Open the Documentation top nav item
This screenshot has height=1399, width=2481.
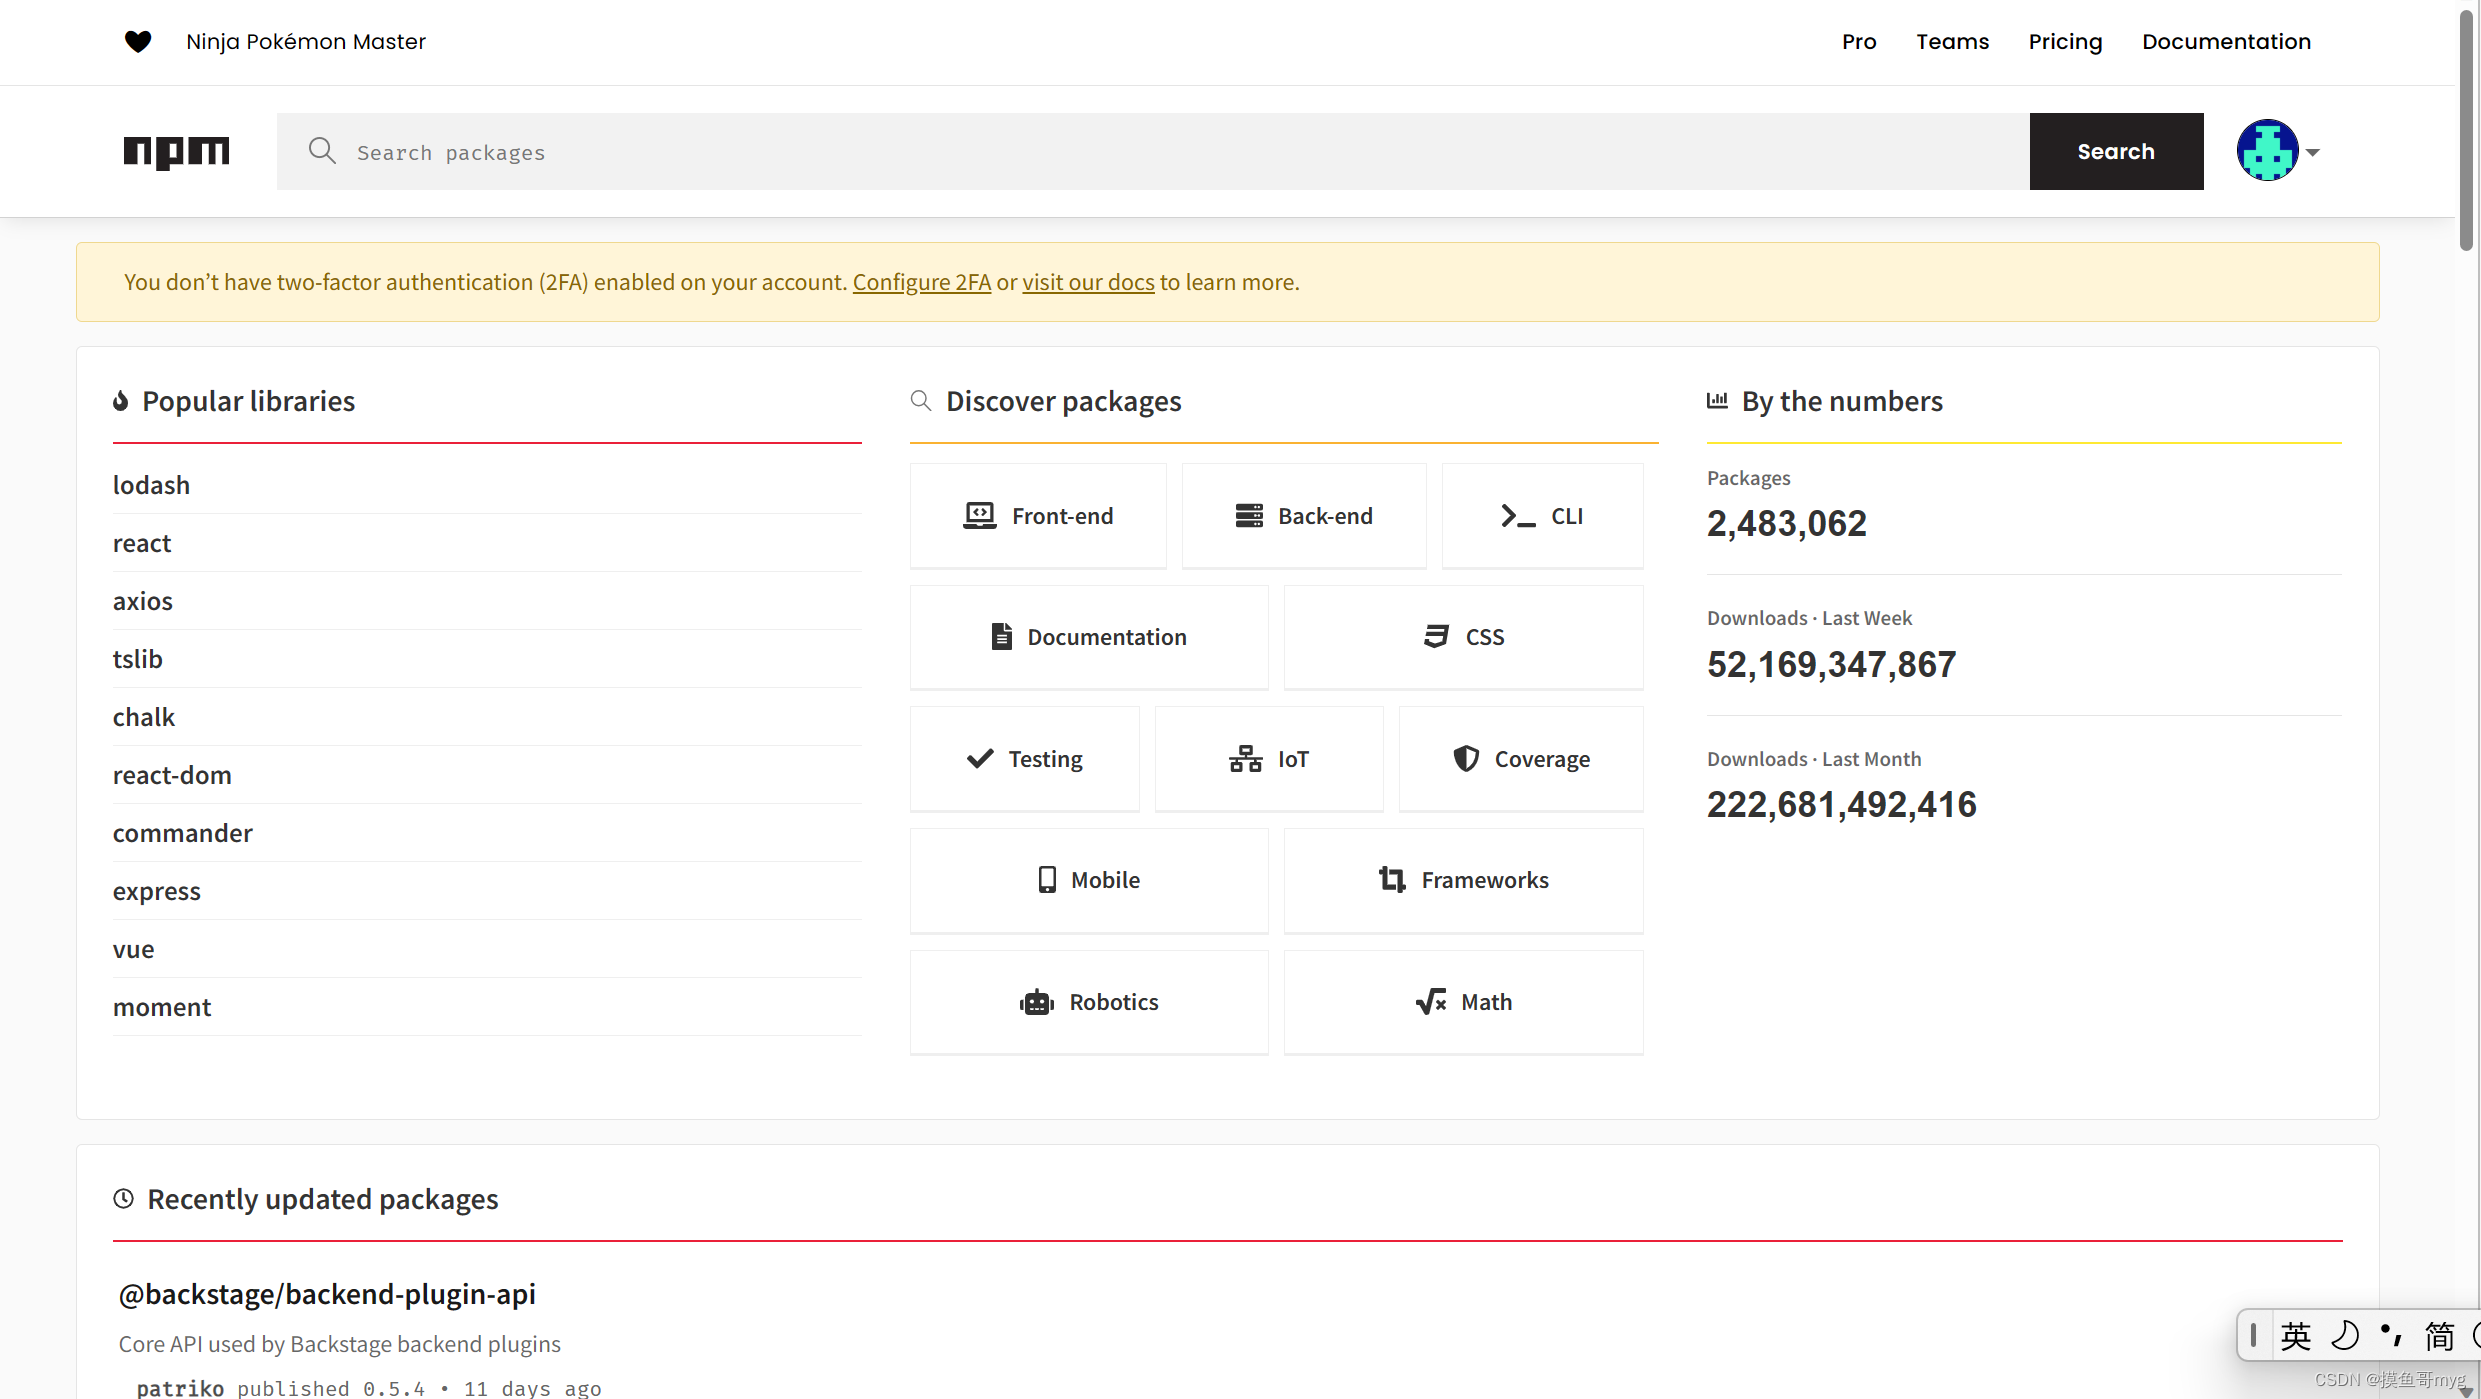[x=2226, y=41]
